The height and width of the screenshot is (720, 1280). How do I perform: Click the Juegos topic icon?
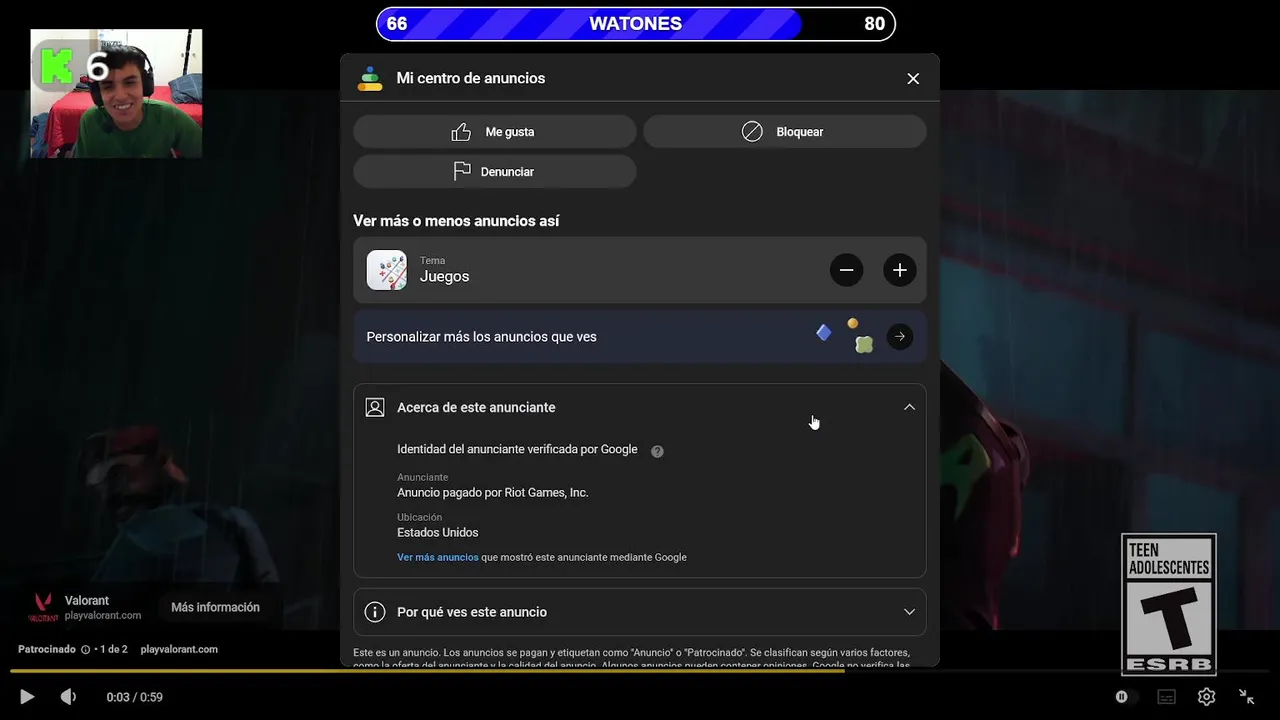click(387, 270)
